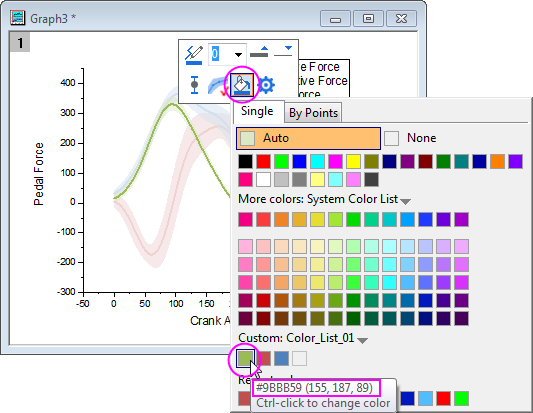Select the blue custom Color_List_01 swatch
This screenshot has height=413, width=533.
click(x=281, y=359)
